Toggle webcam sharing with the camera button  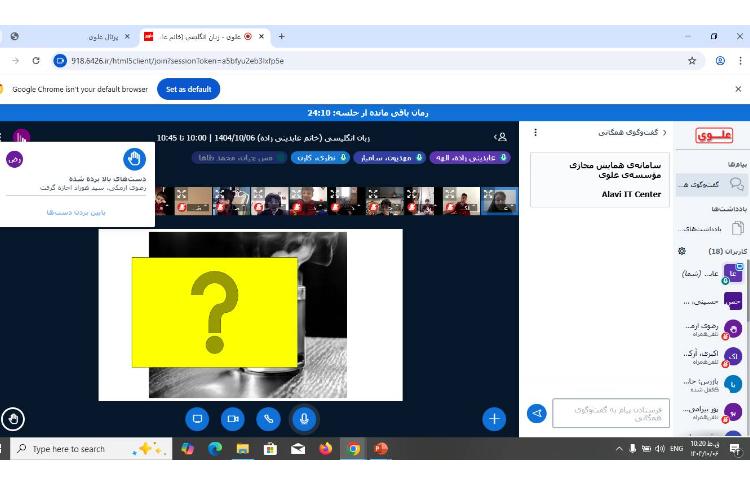(x=233, y=419)
